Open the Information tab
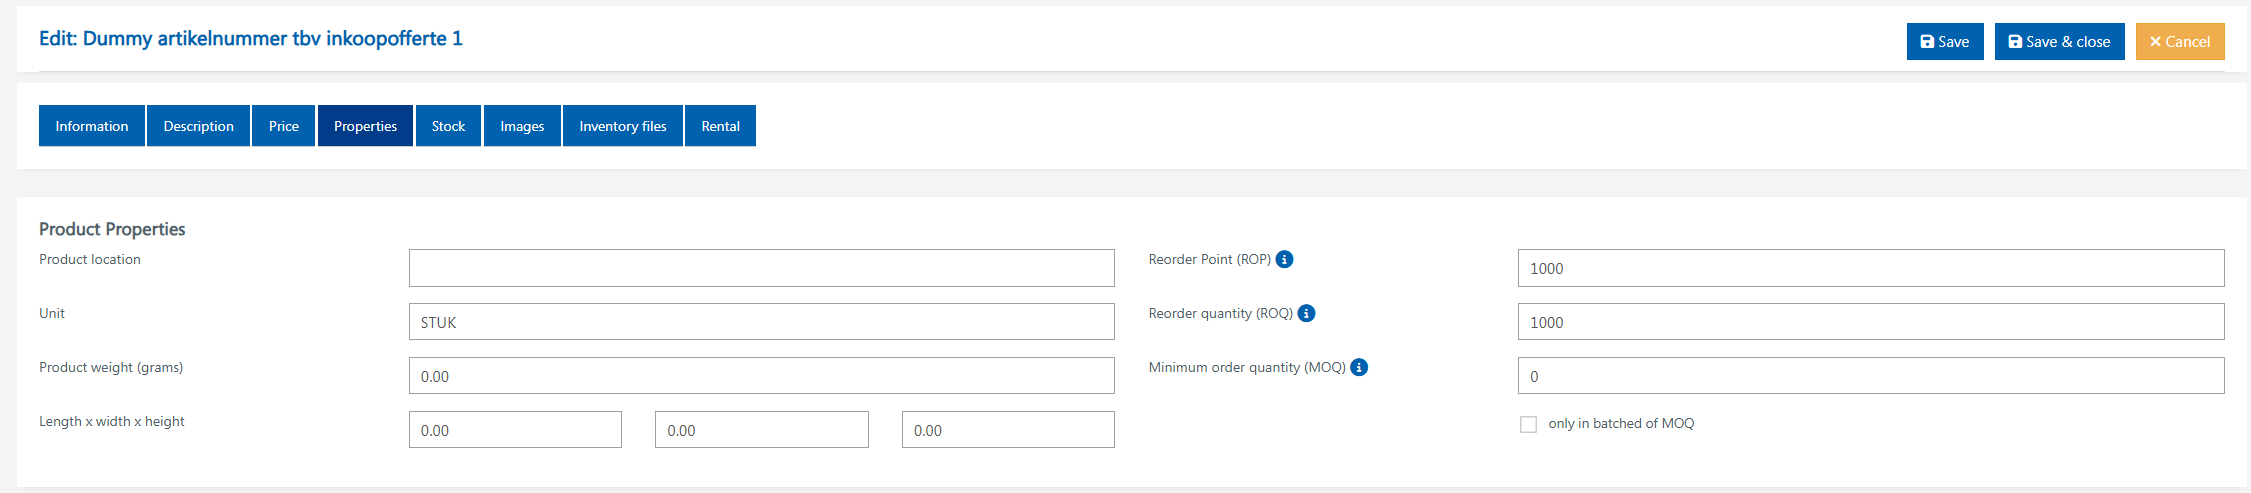The image size is (2251, 493). click(92, 126)
